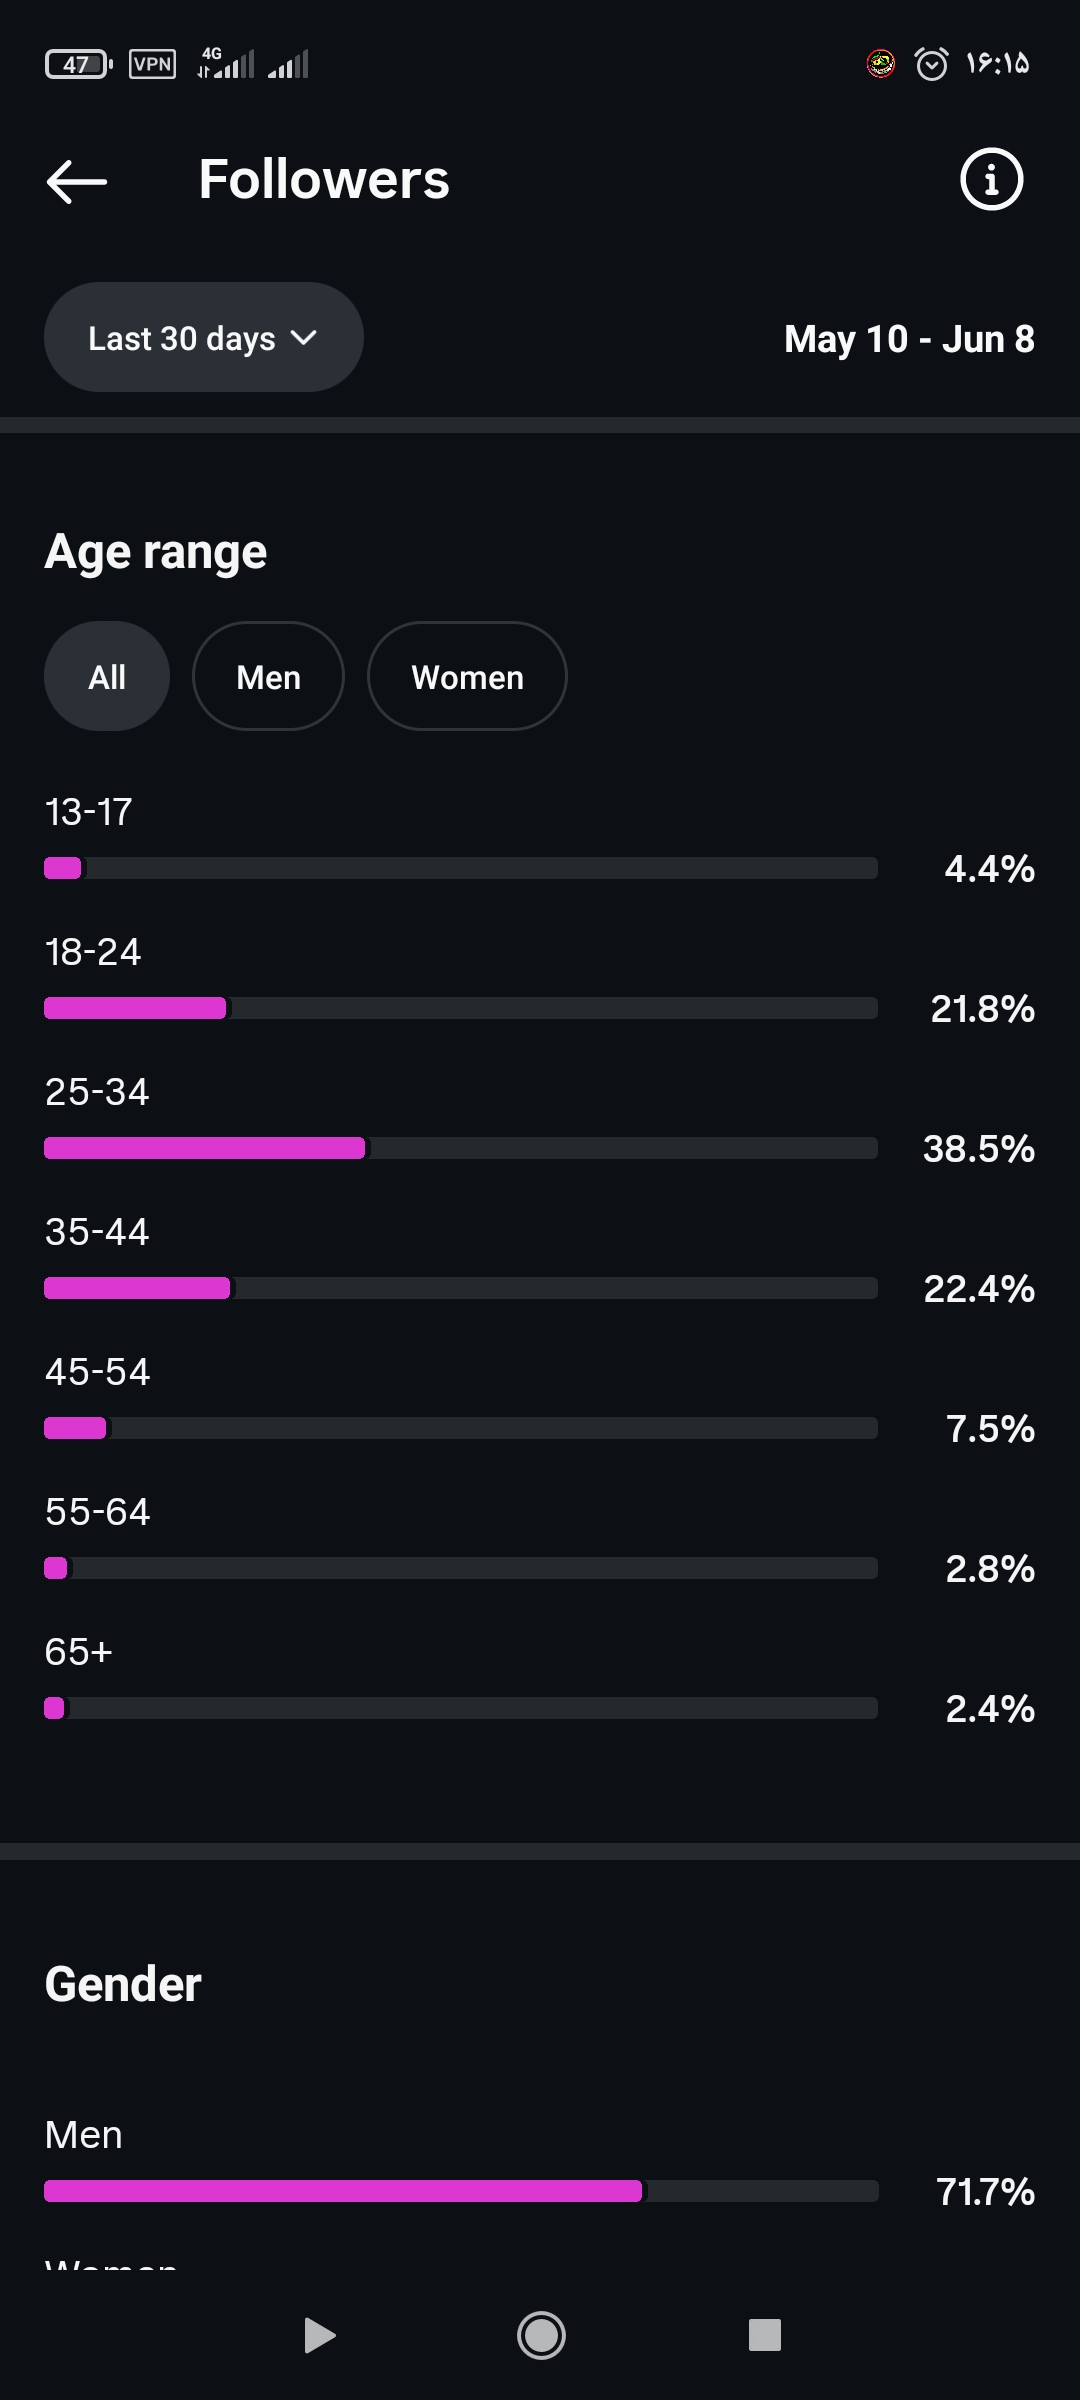Tap the May 10 - Jun 8 date range
Image resolution: width=1080 pixels, height=2400 pixels.
click(909, 339)
